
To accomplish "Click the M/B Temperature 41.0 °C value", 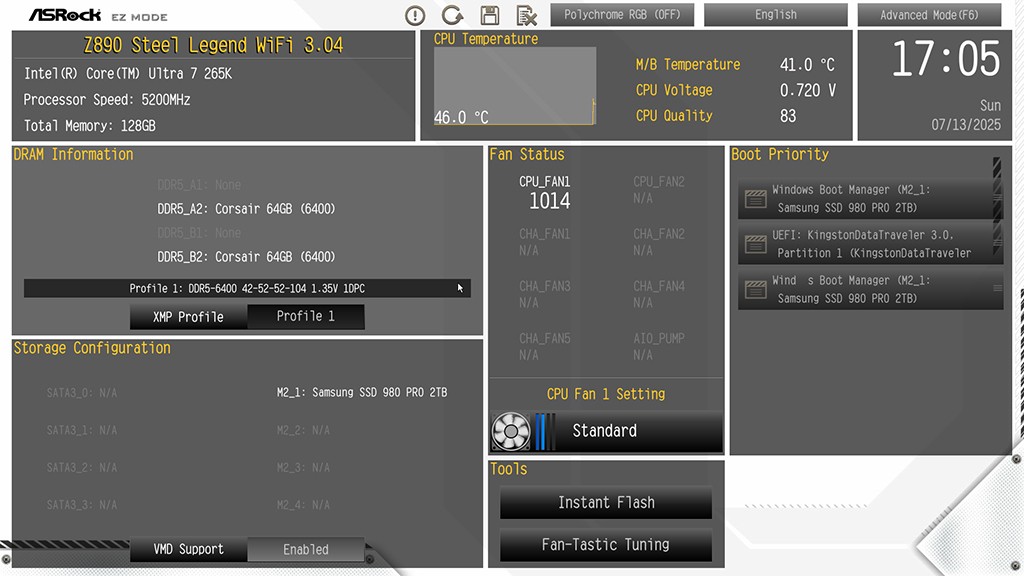I will 807,65.
